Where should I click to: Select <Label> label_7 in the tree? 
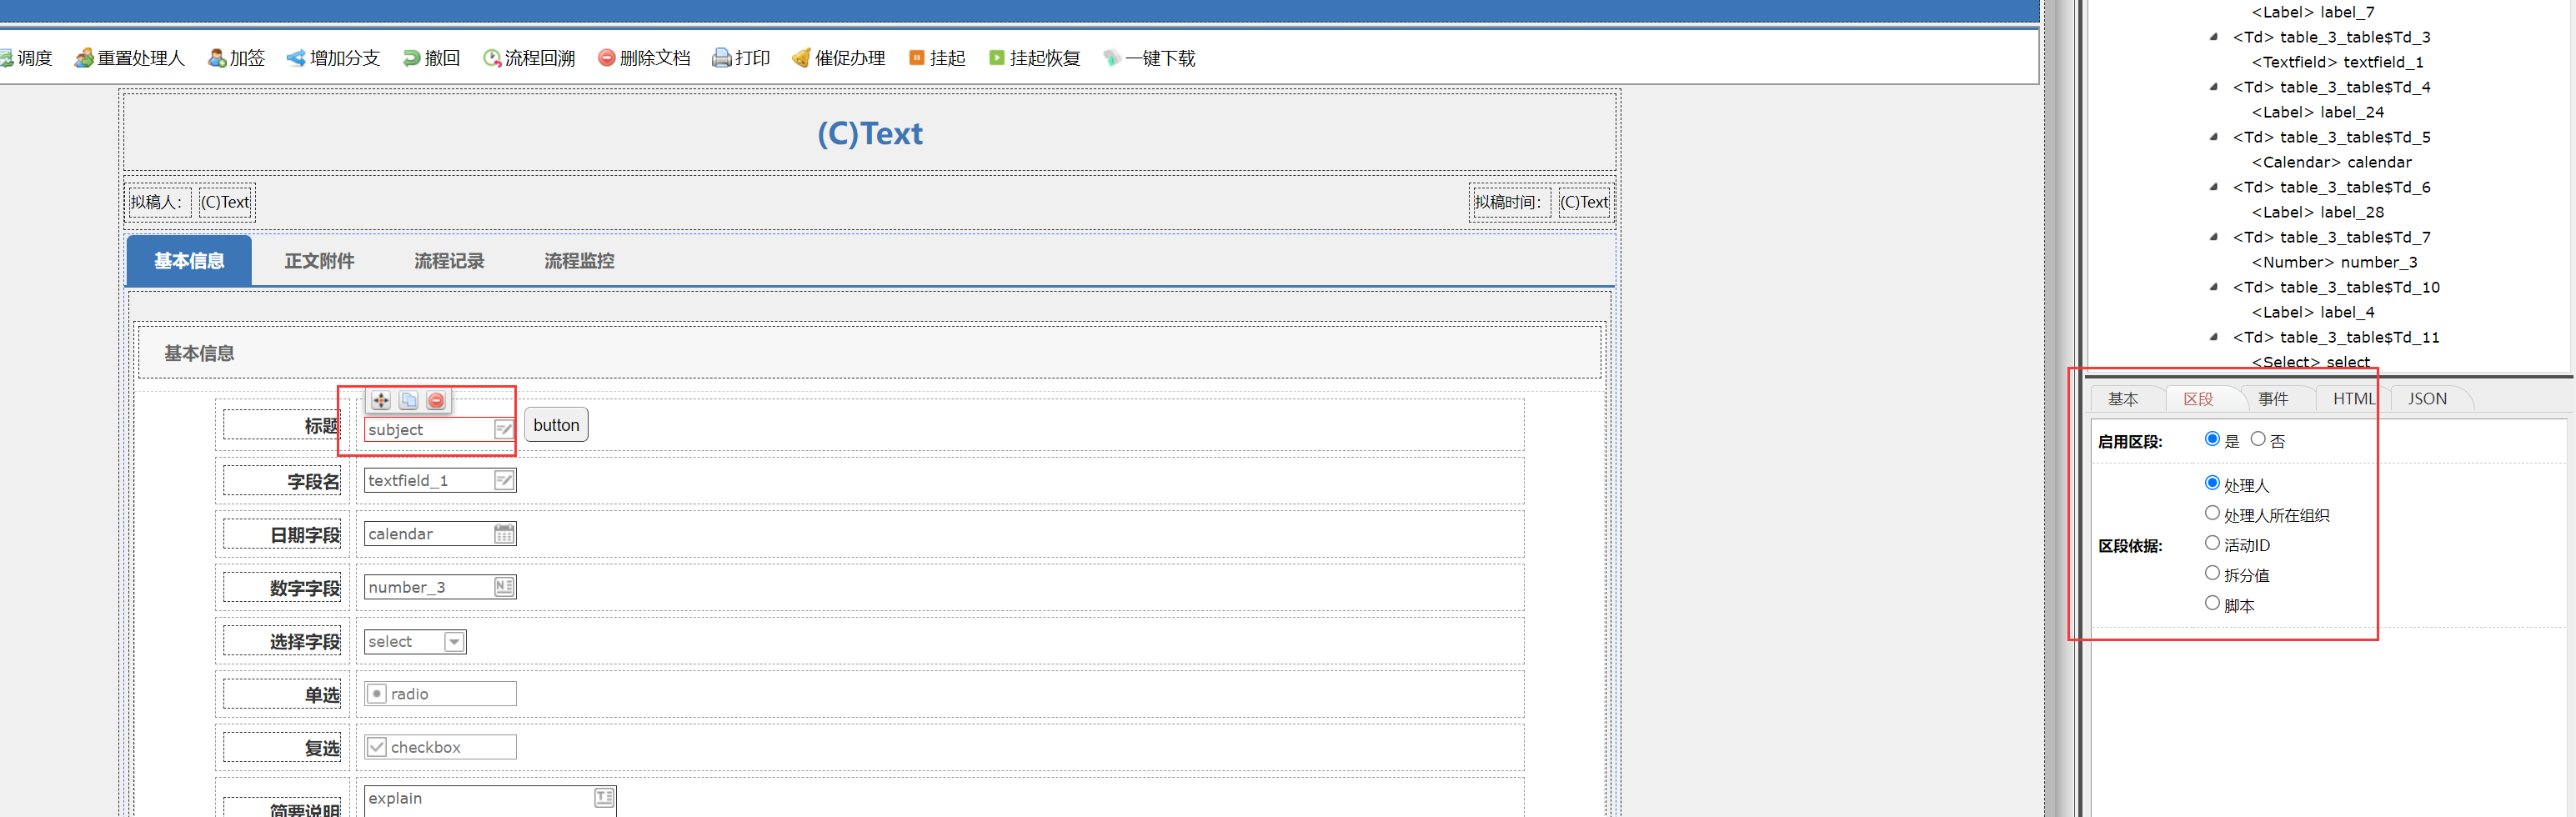2312,12
